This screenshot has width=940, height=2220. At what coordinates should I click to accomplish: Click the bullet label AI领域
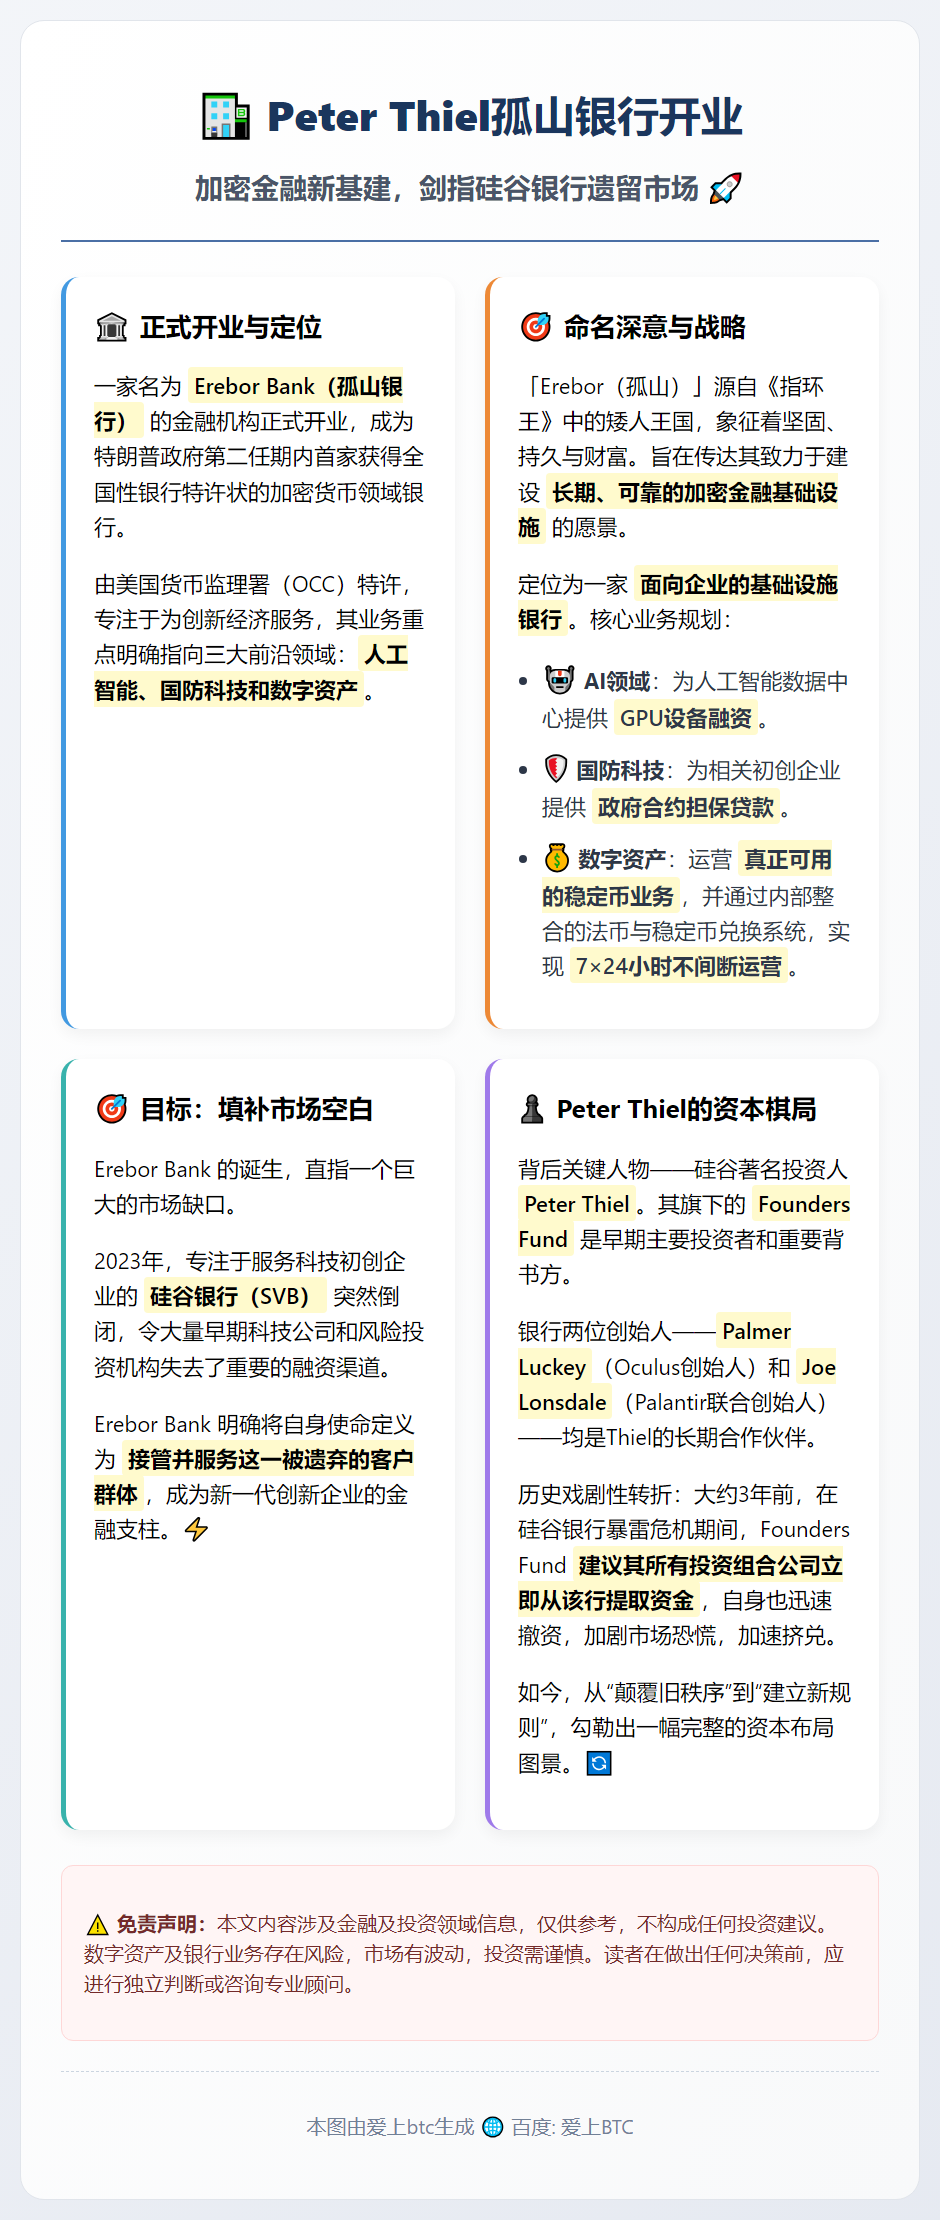617,681
